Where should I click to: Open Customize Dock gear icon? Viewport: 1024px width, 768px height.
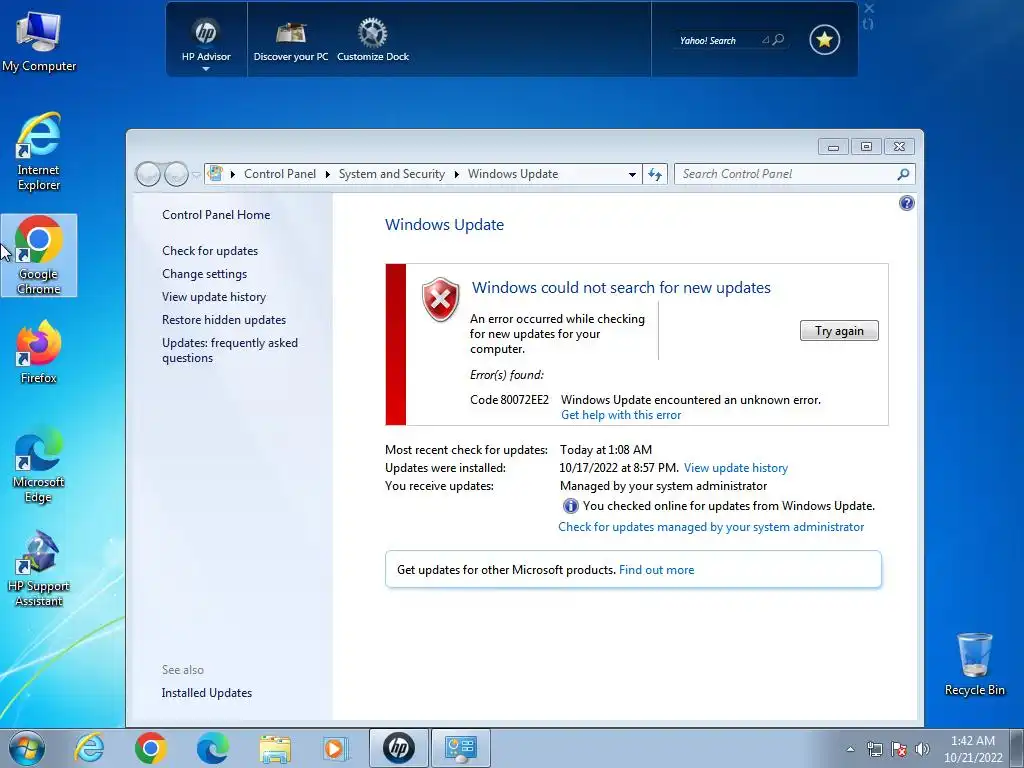(373, 40)
